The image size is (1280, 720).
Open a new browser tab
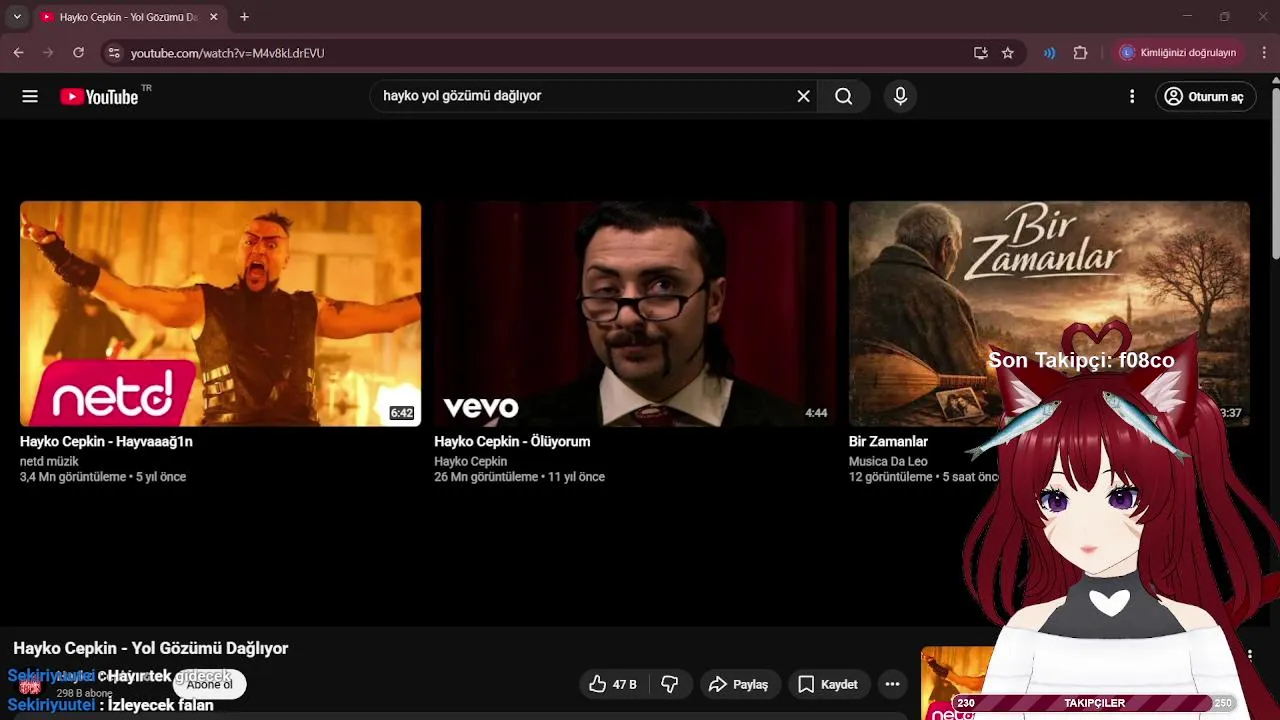[x=244, y=17]
